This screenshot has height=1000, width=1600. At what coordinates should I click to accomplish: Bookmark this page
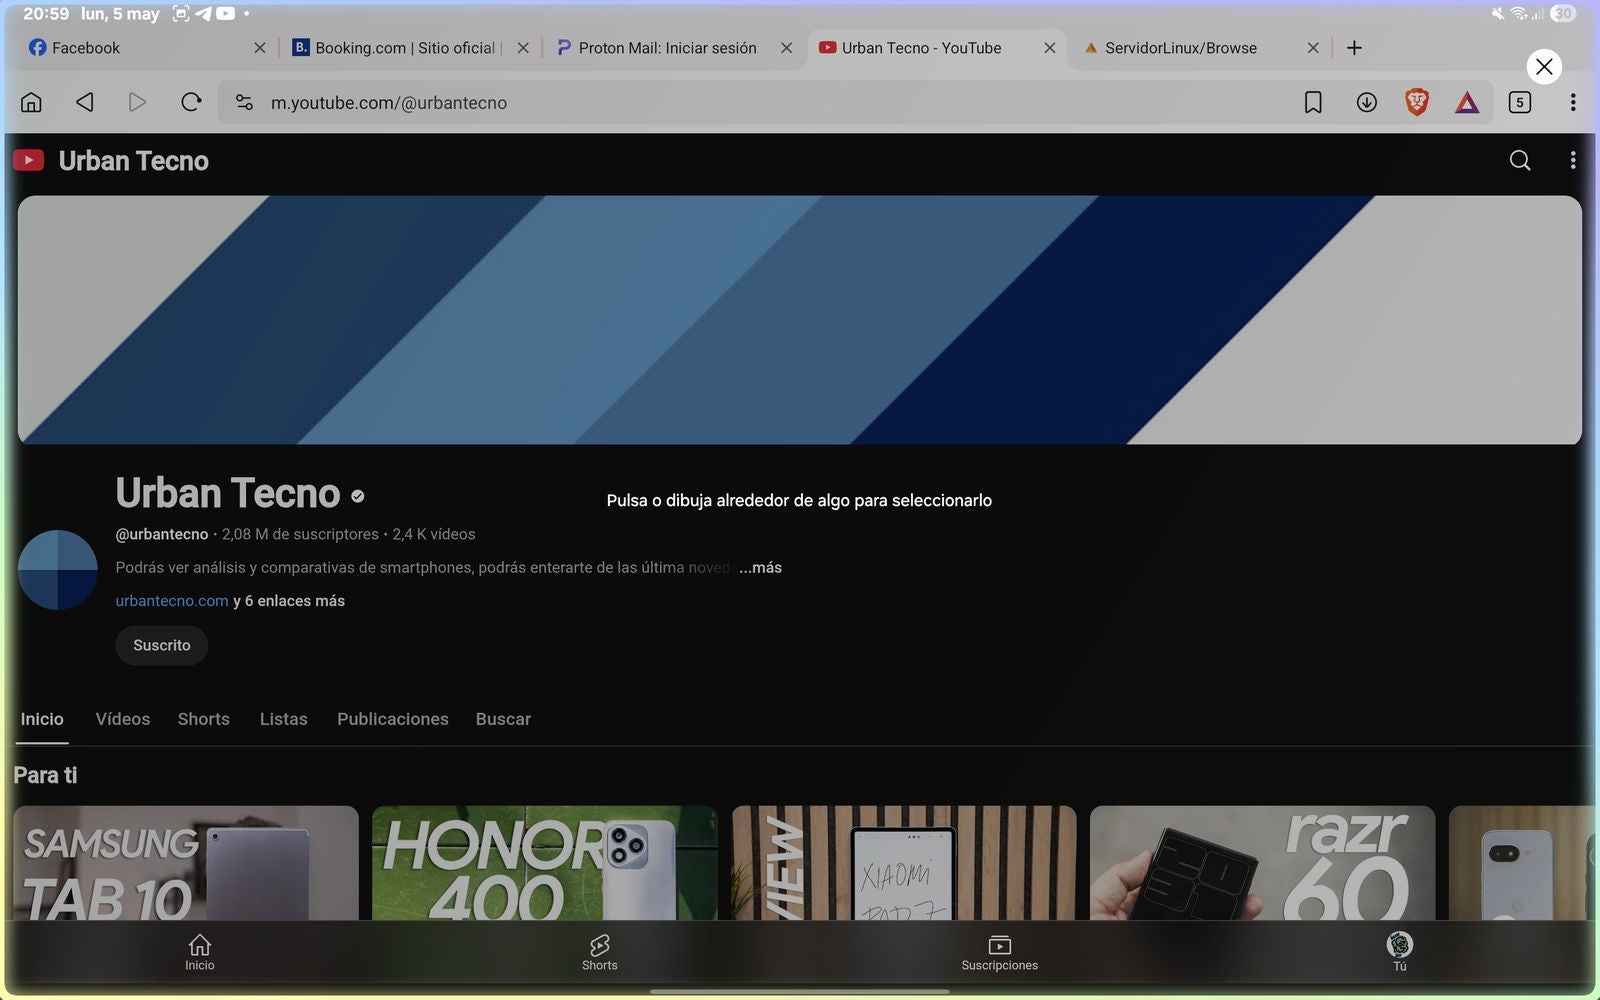[x=1313, y=102]
